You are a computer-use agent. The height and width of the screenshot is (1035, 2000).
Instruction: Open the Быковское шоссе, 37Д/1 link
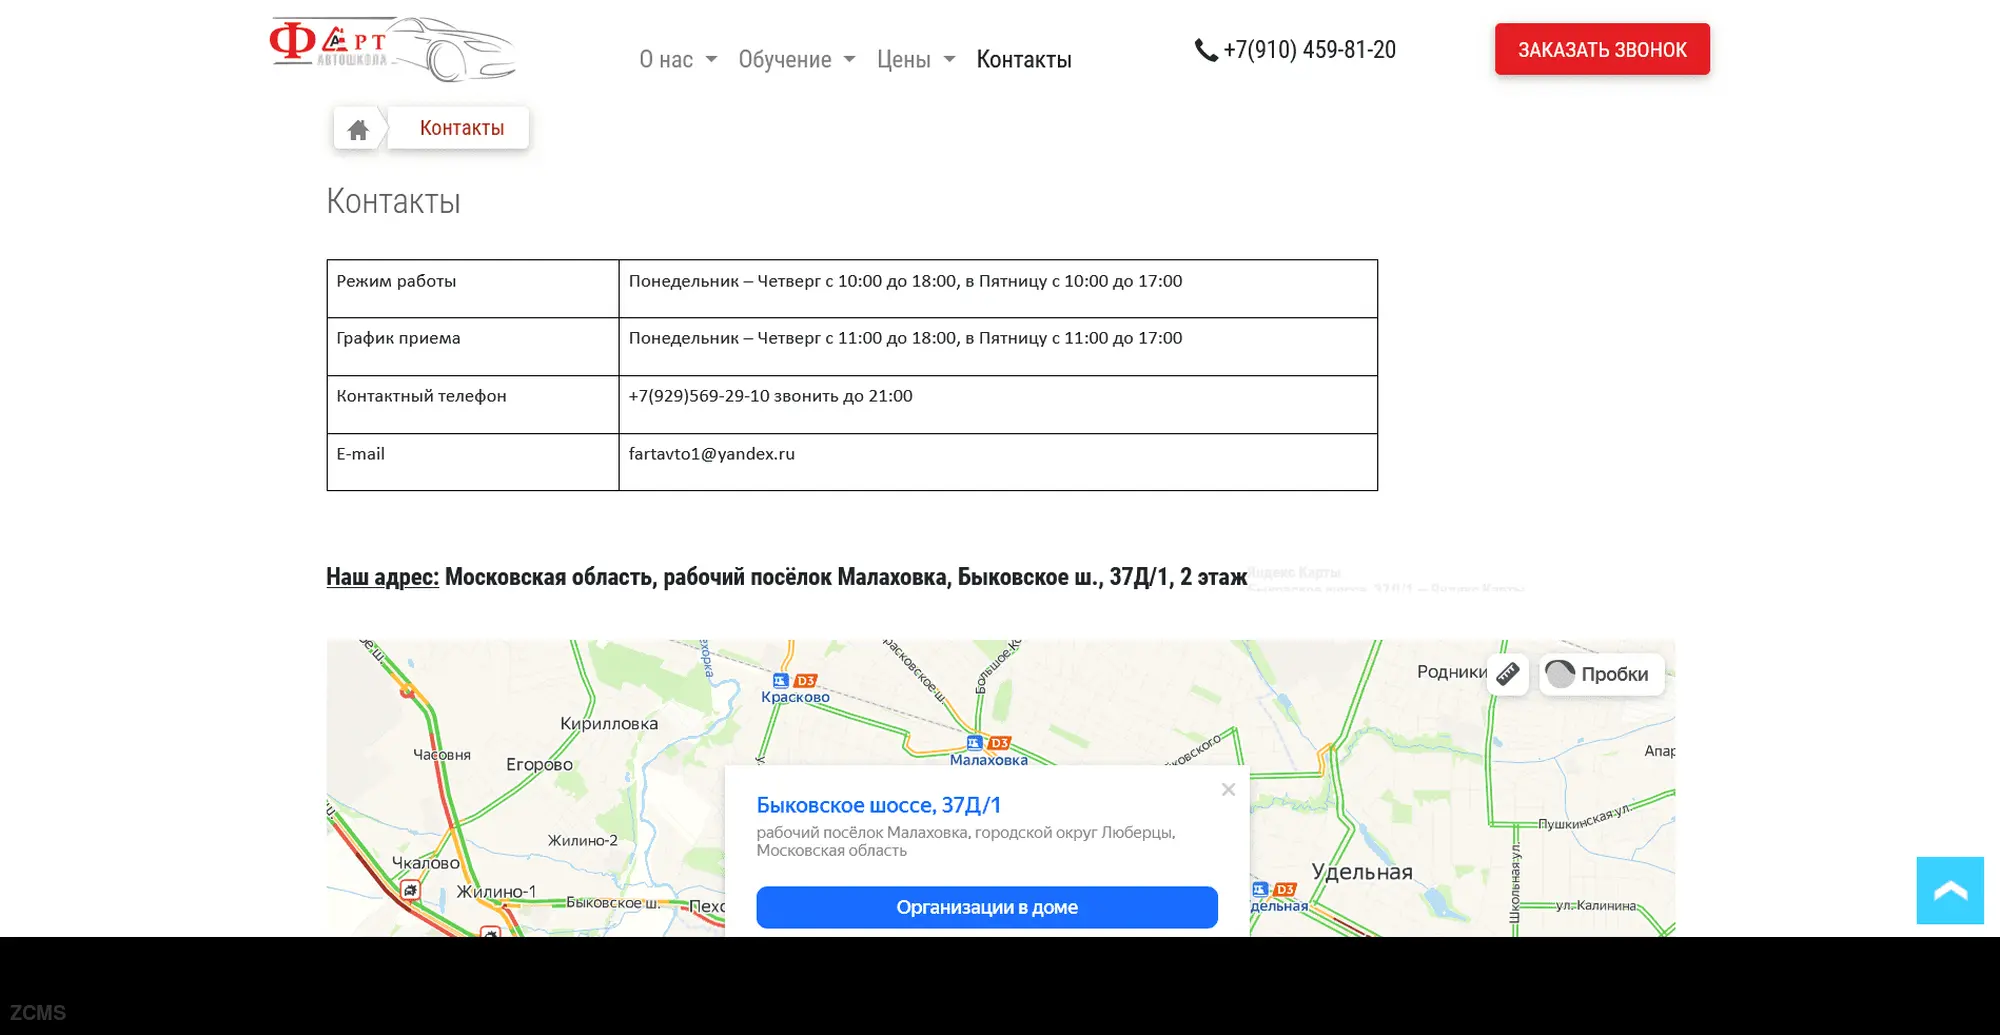878,805
